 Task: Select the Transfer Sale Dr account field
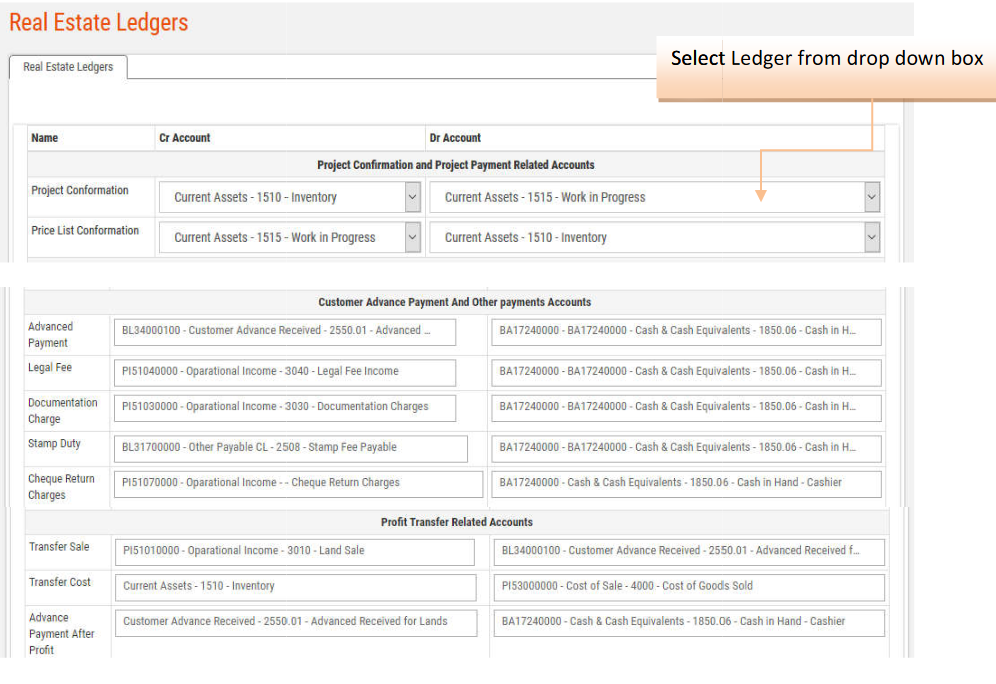(x=689, y=551)
